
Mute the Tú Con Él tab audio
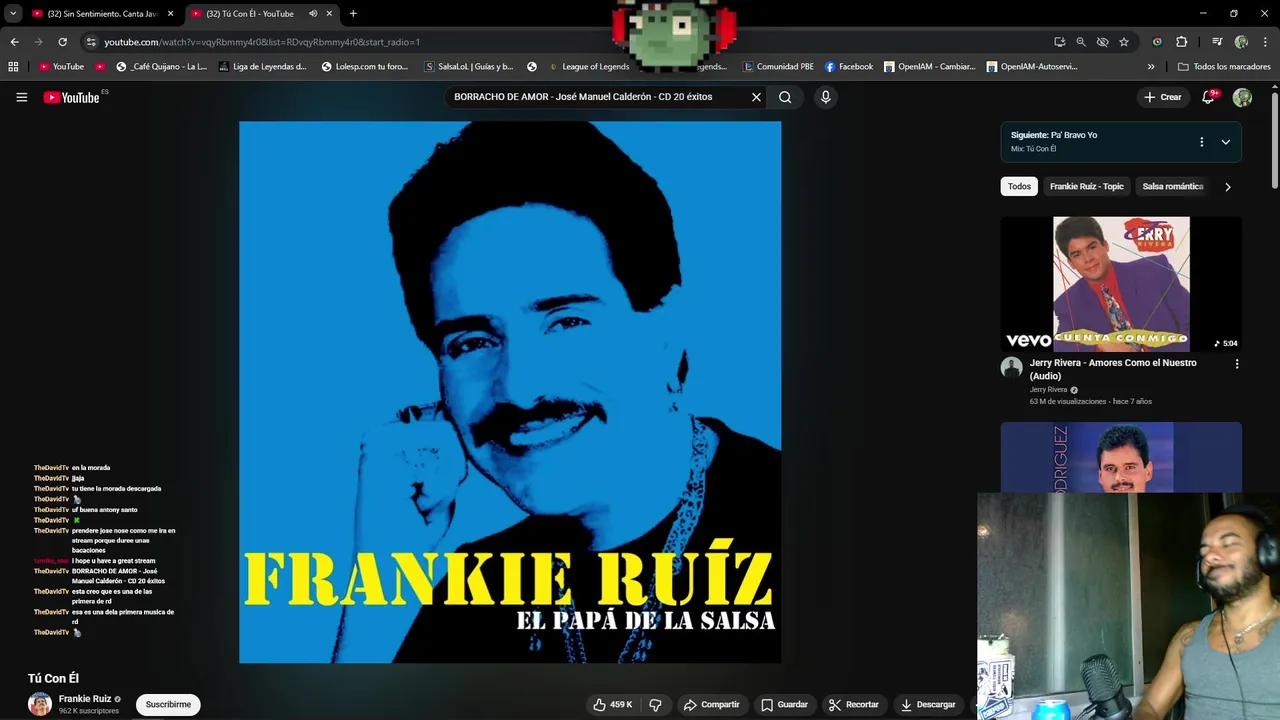(313, 14)
